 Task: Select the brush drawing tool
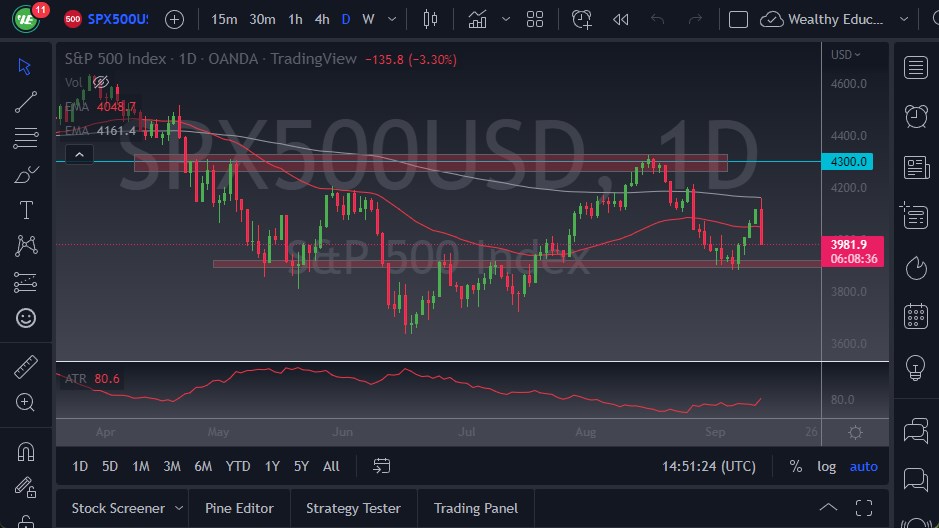(x=26, y=174)
